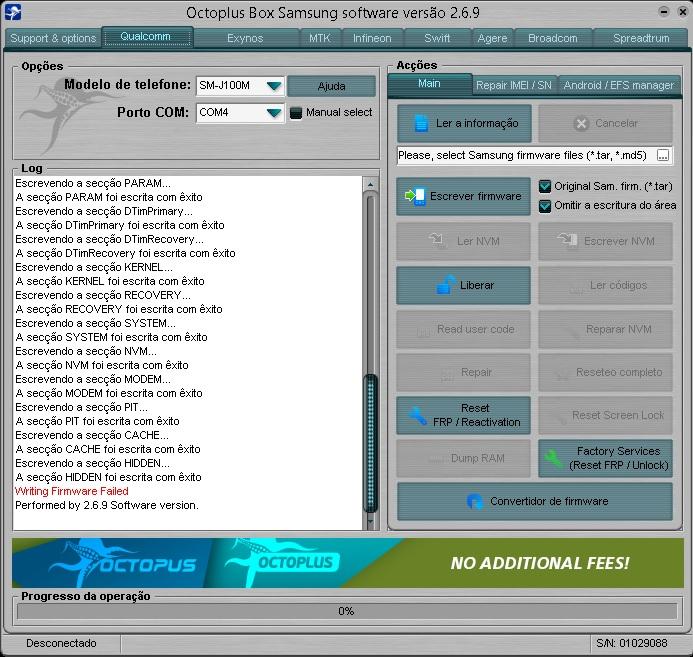
Task: Click the Log scroll up arrow
Action: coord(370,184)
